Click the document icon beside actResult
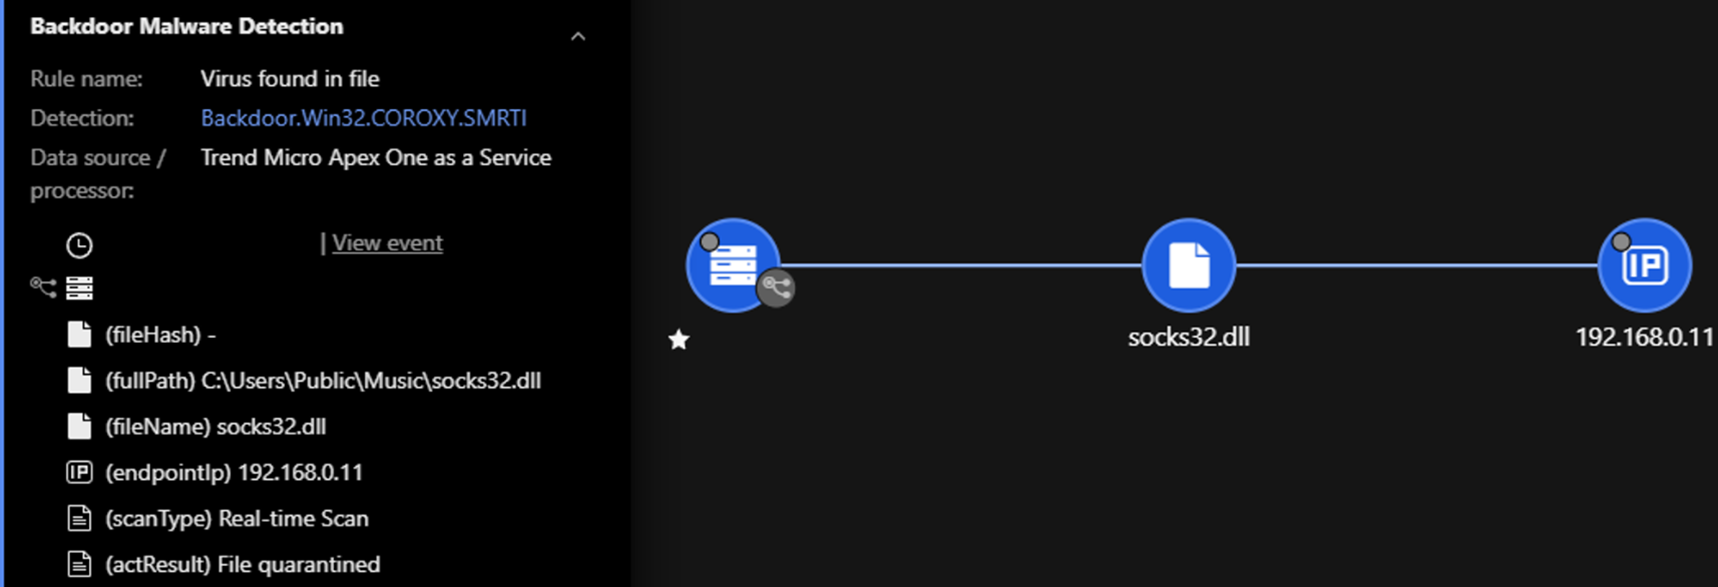The width and height of the screenshot is (1718, 587). 79,565
